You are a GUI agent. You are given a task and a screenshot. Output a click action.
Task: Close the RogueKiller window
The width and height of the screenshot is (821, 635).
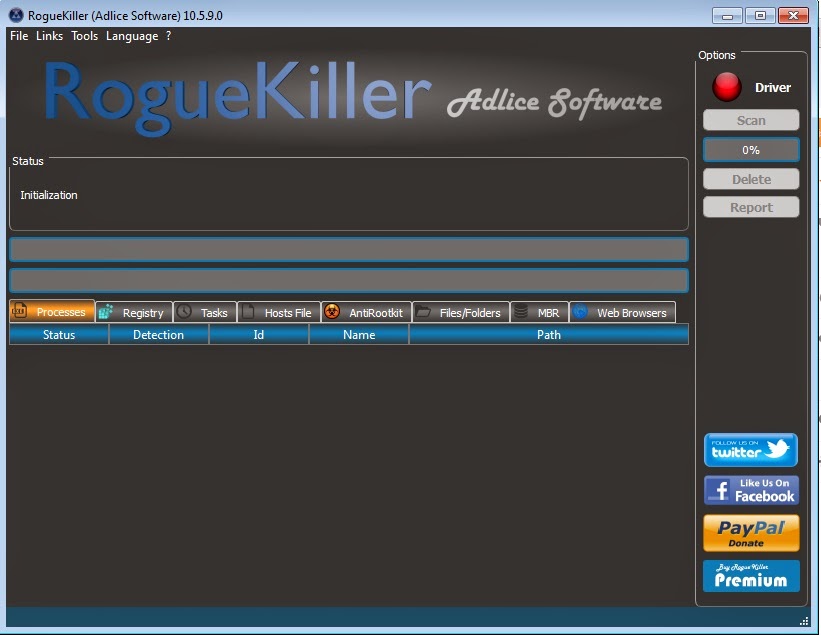(793, 16)
